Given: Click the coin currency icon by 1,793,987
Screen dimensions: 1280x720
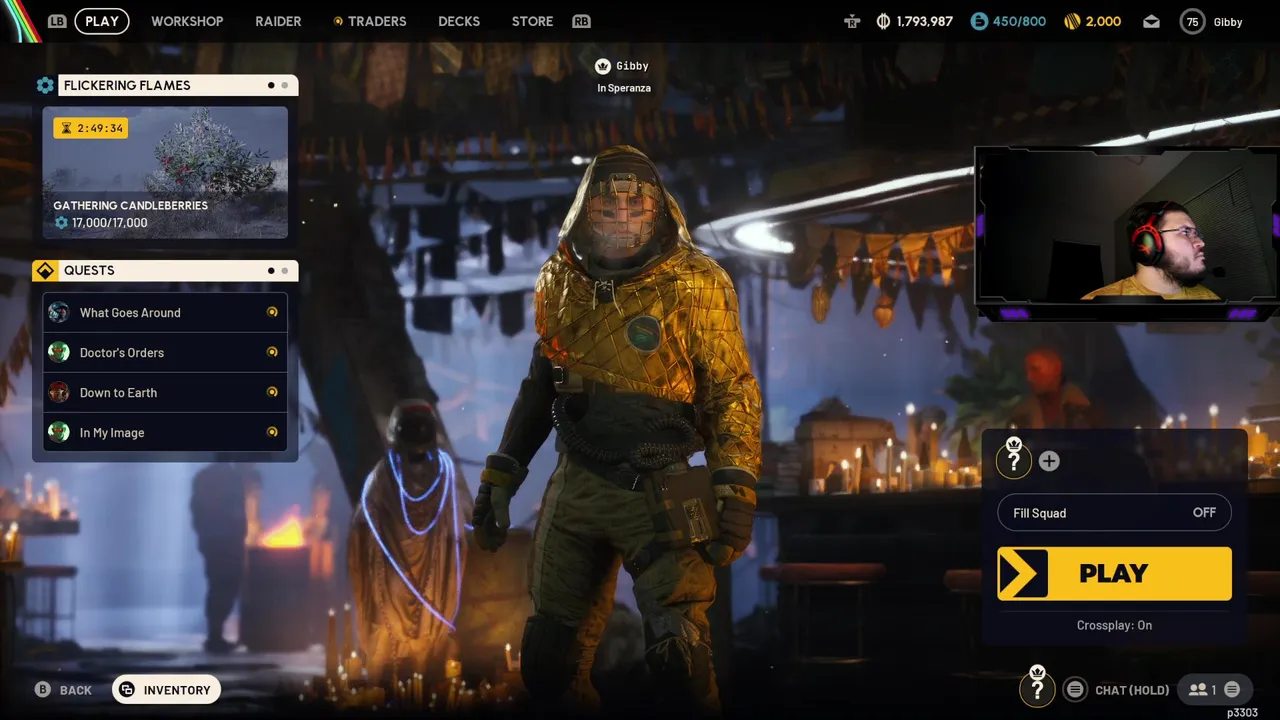Looking at the screenshot, I should click(883, 21).
